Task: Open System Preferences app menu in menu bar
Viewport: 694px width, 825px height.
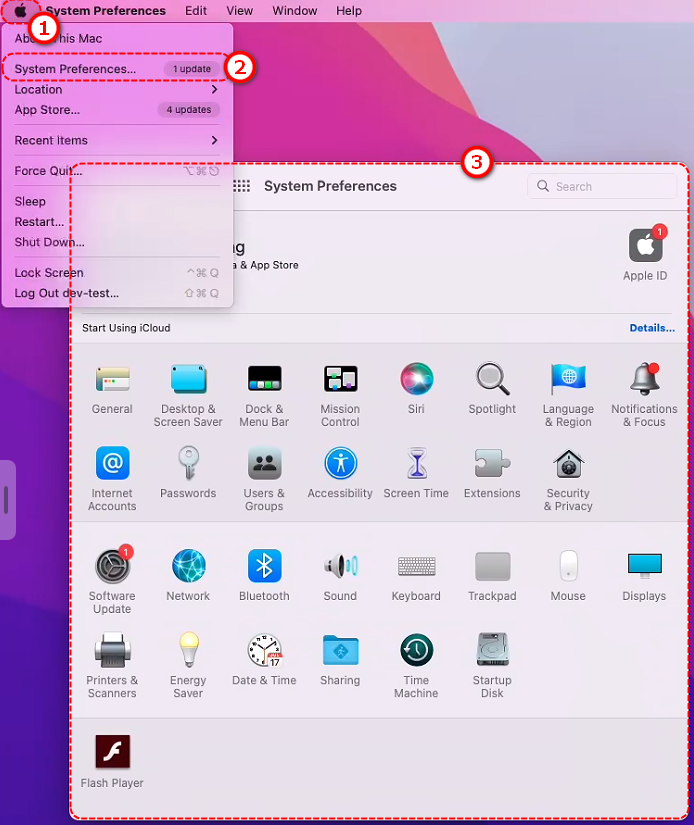Action: (106, 11)
